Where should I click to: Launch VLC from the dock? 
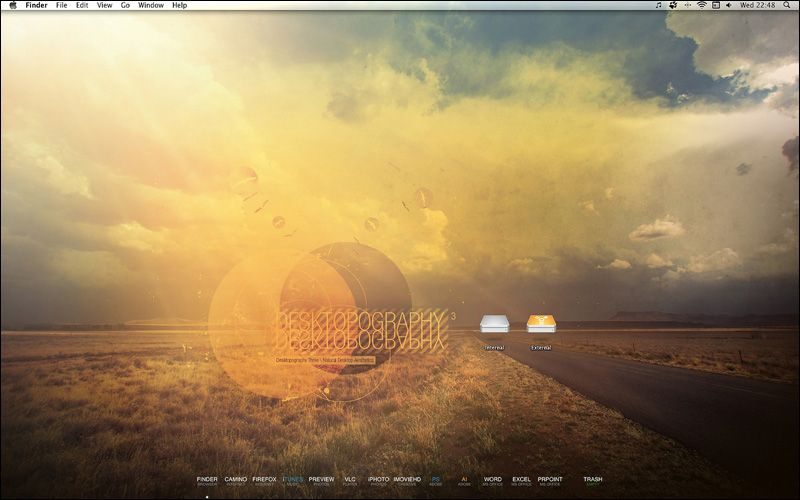tap(350, 481)
